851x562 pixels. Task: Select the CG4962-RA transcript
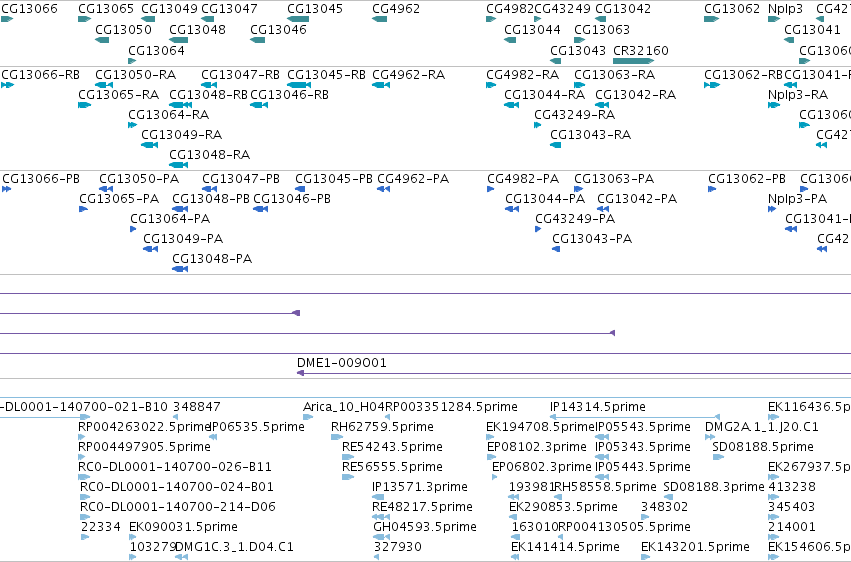coord(409,74)
